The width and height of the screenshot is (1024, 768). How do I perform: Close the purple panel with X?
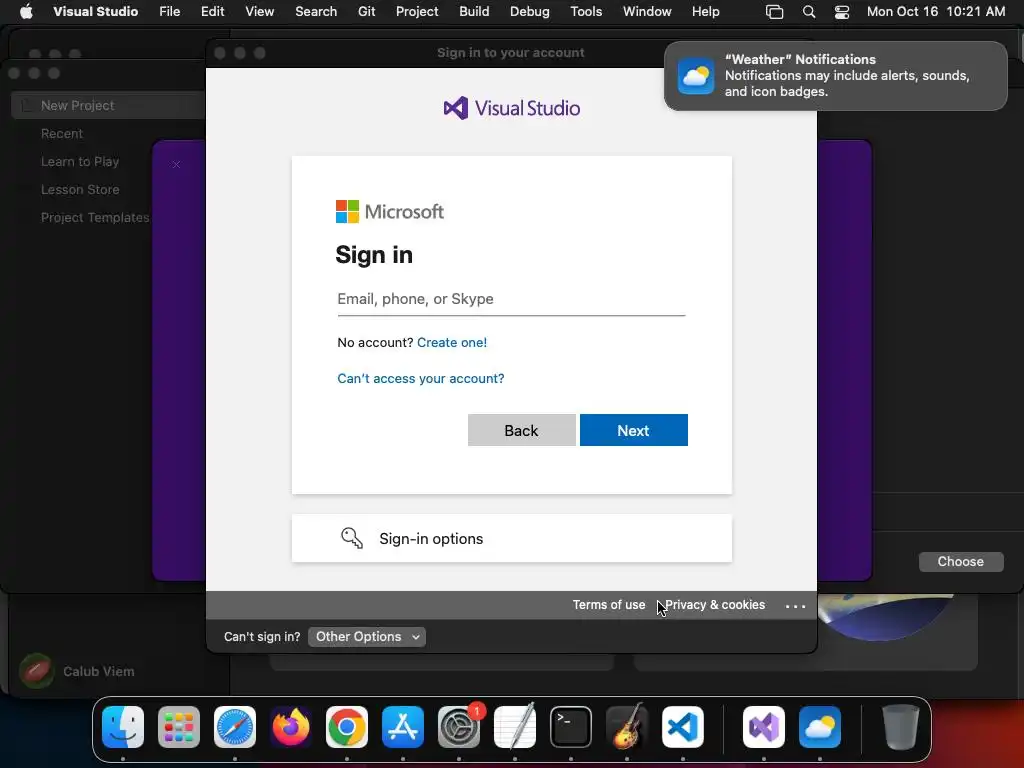[x=176, y=165]
